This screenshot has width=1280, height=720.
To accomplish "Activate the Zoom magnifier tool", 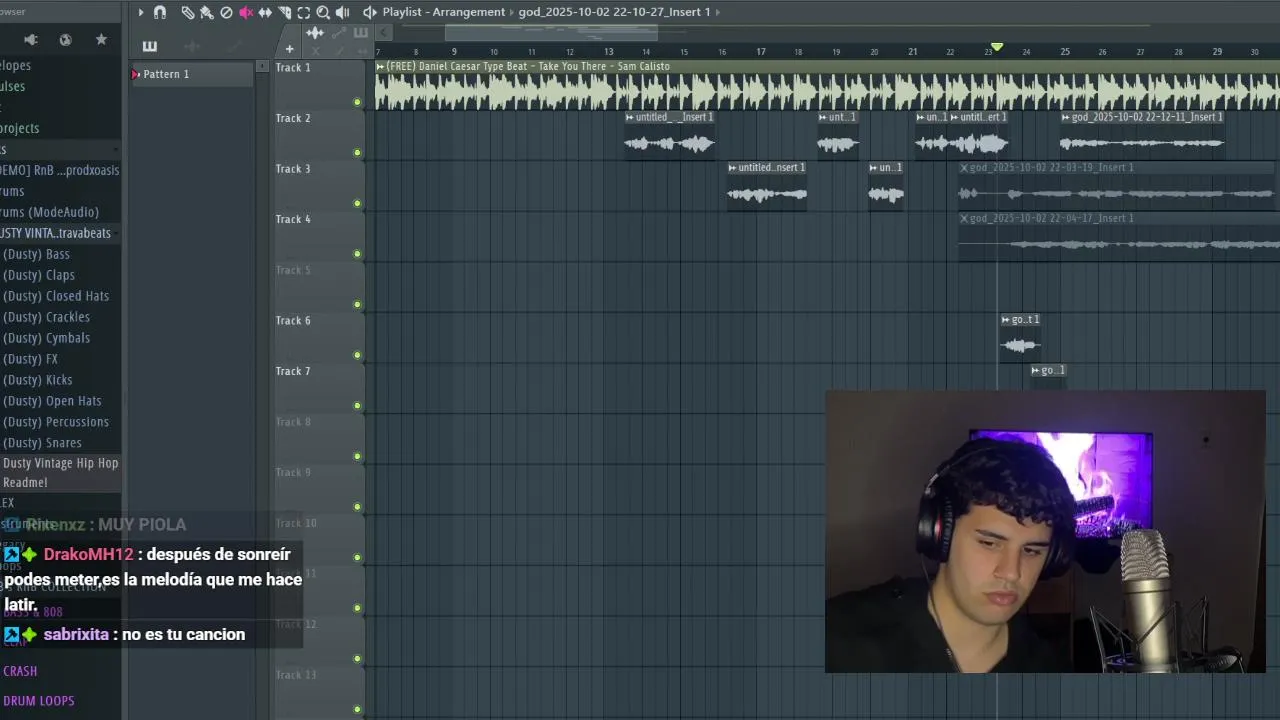I will [x=323, y=12].
